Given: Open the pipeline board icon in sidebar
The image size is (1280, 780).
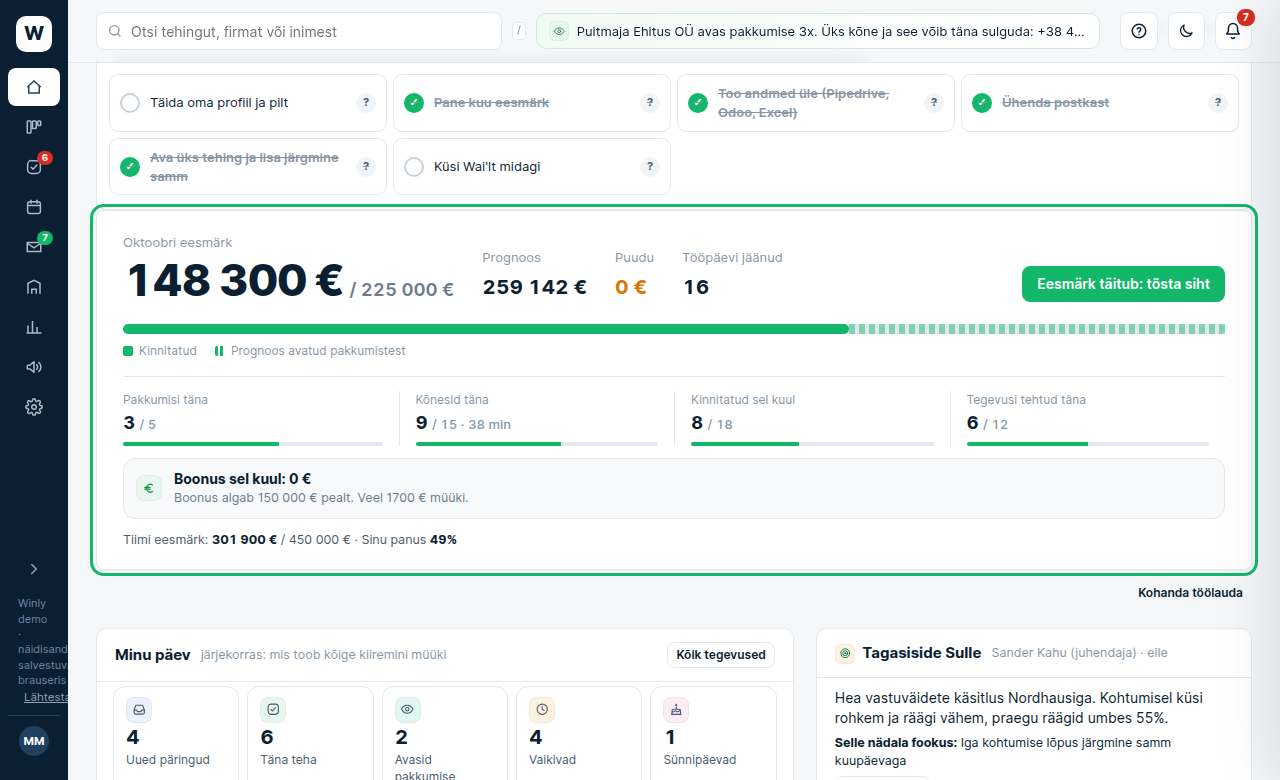Looking at the screenshot, I should [34, 127].
